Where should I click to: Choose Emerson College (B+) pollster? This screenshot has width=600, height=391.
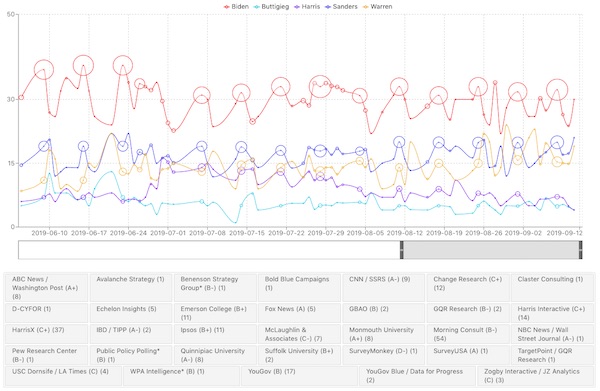(215, 313)
